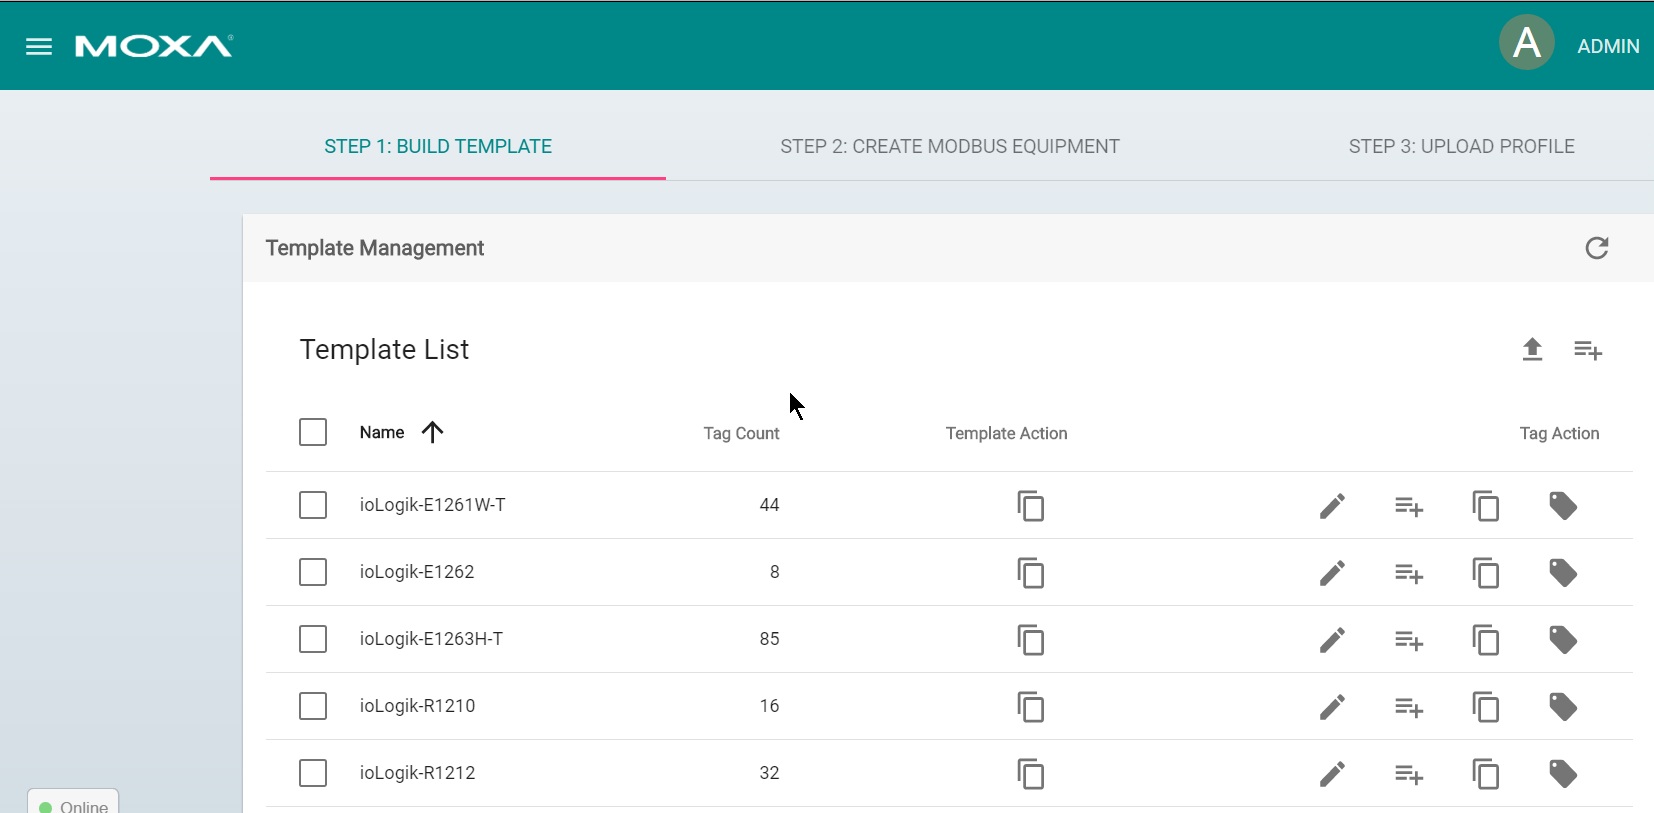Switch to Step 1: Build Template tab
The width and height of the screenshot is (1654, 813).
click(x=438, y=146)
